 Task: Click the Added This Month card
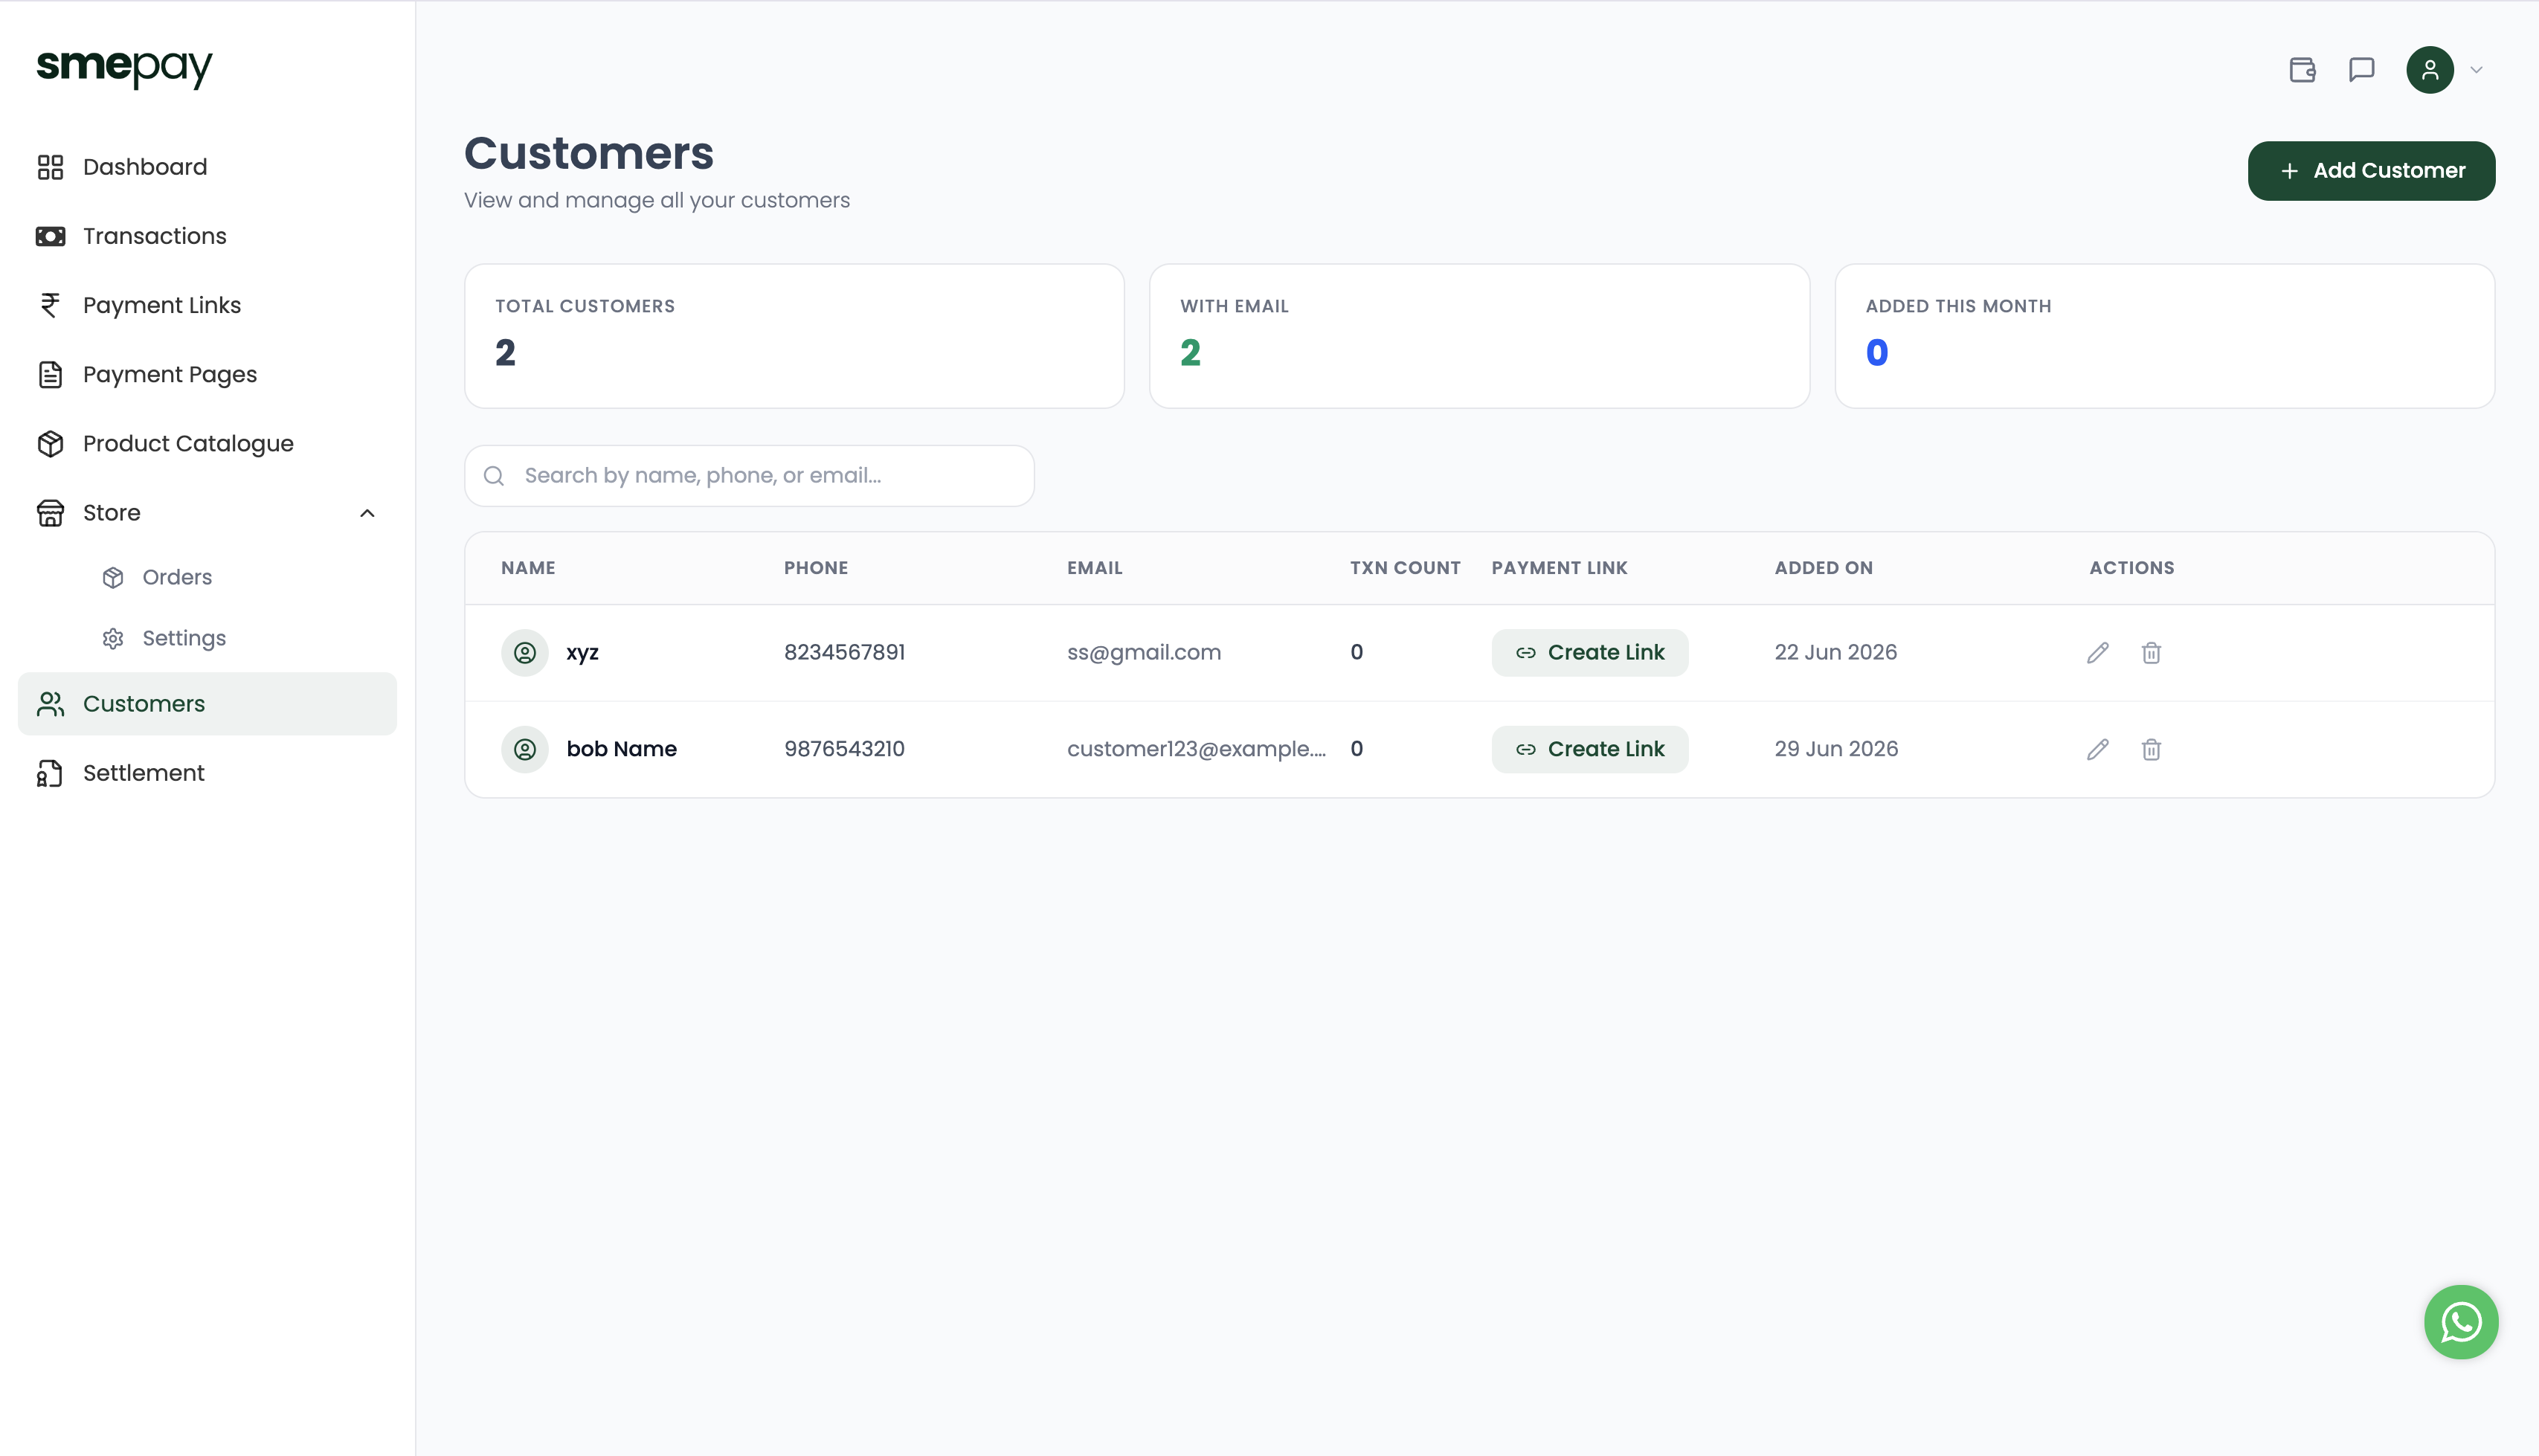pos(2165,336)
